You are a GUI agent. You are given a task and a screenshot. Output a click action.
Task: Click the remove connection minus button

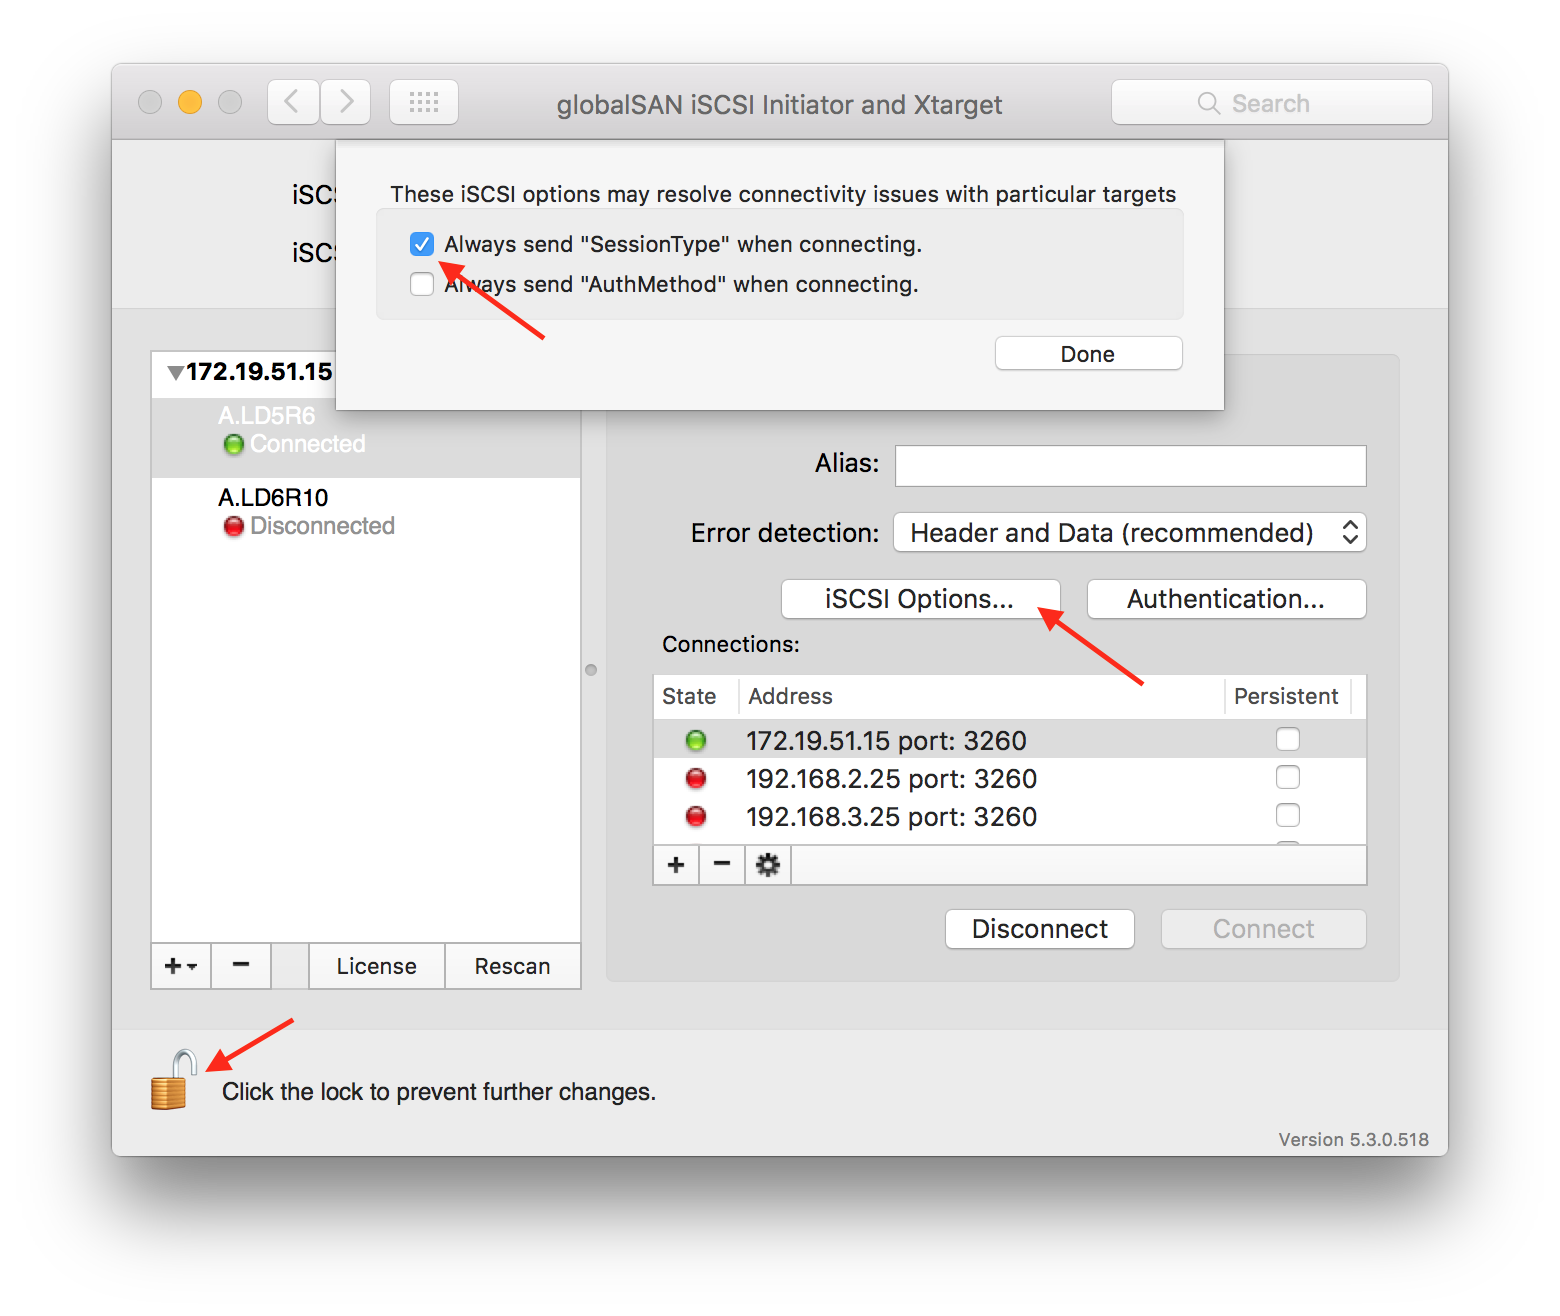coord(722,865)
